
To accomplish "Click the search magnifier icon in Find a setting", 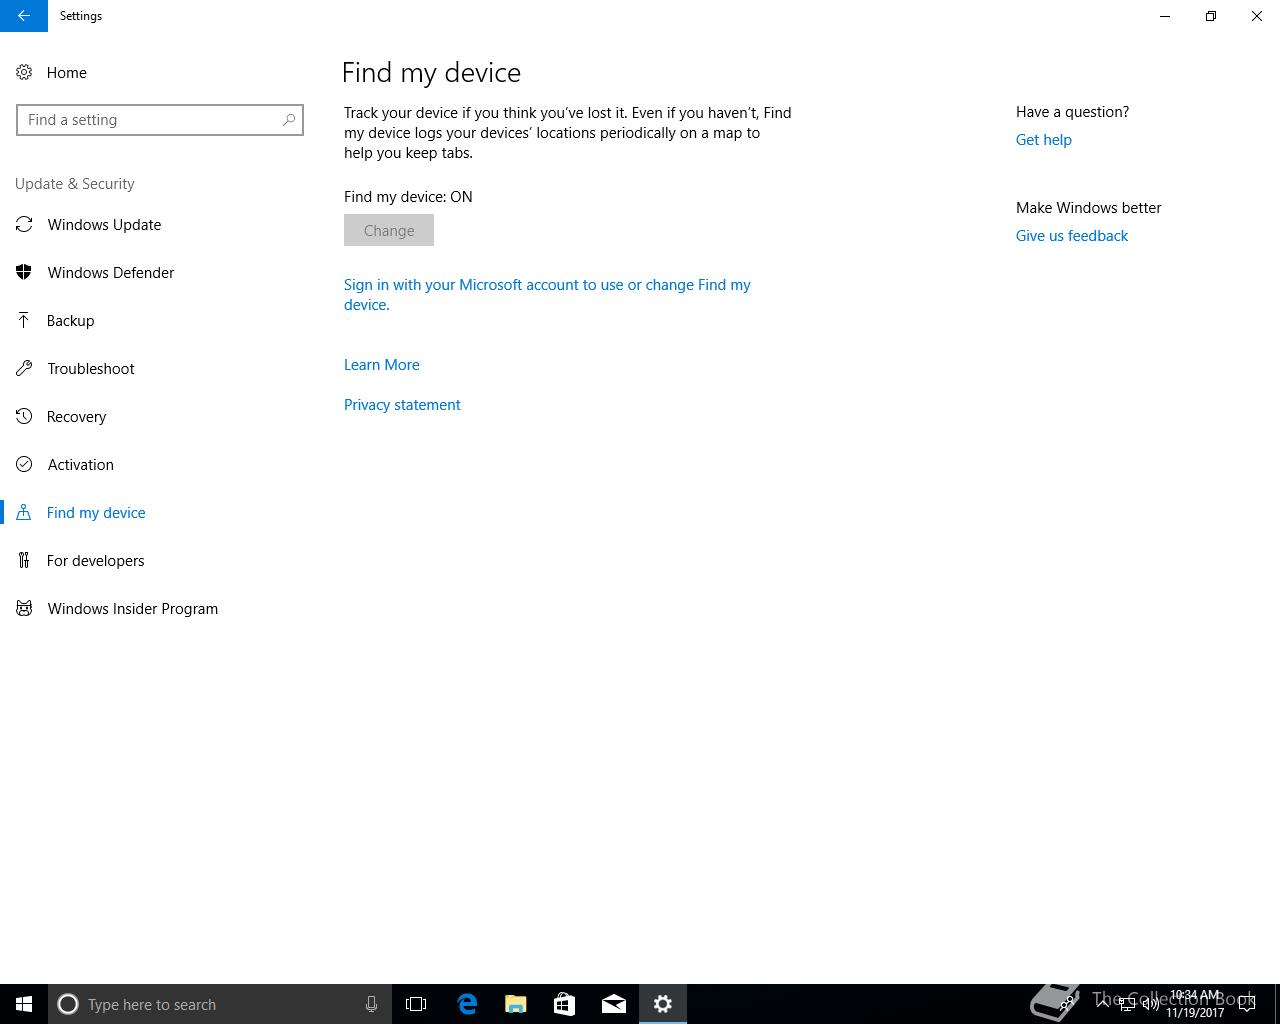I will (x=289, y=120).
